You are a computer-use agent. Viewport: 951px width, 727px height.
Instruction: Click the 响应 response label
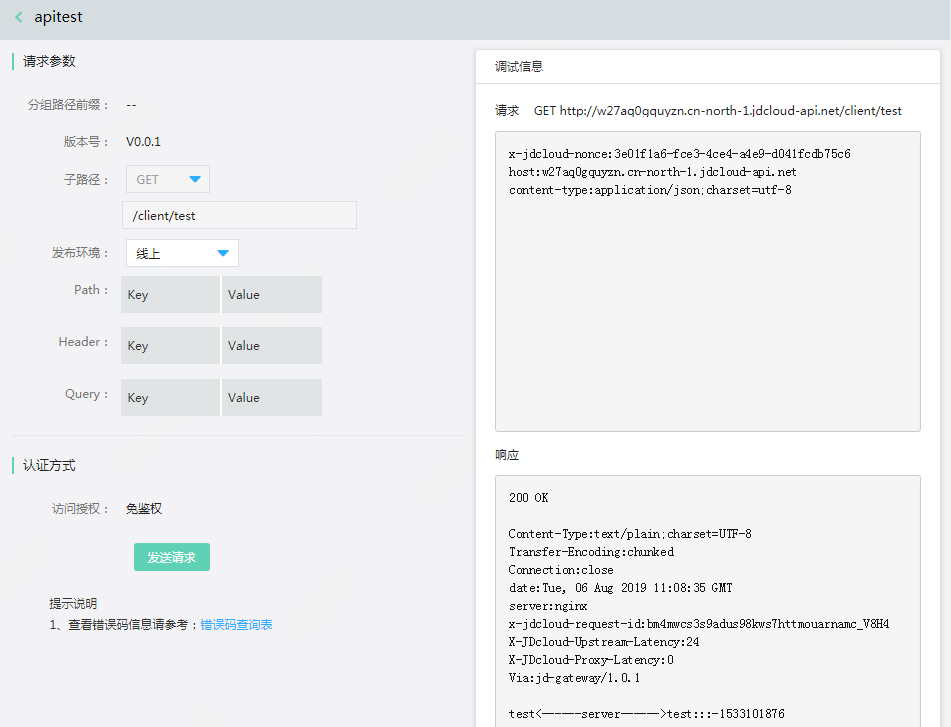point(506,453)
